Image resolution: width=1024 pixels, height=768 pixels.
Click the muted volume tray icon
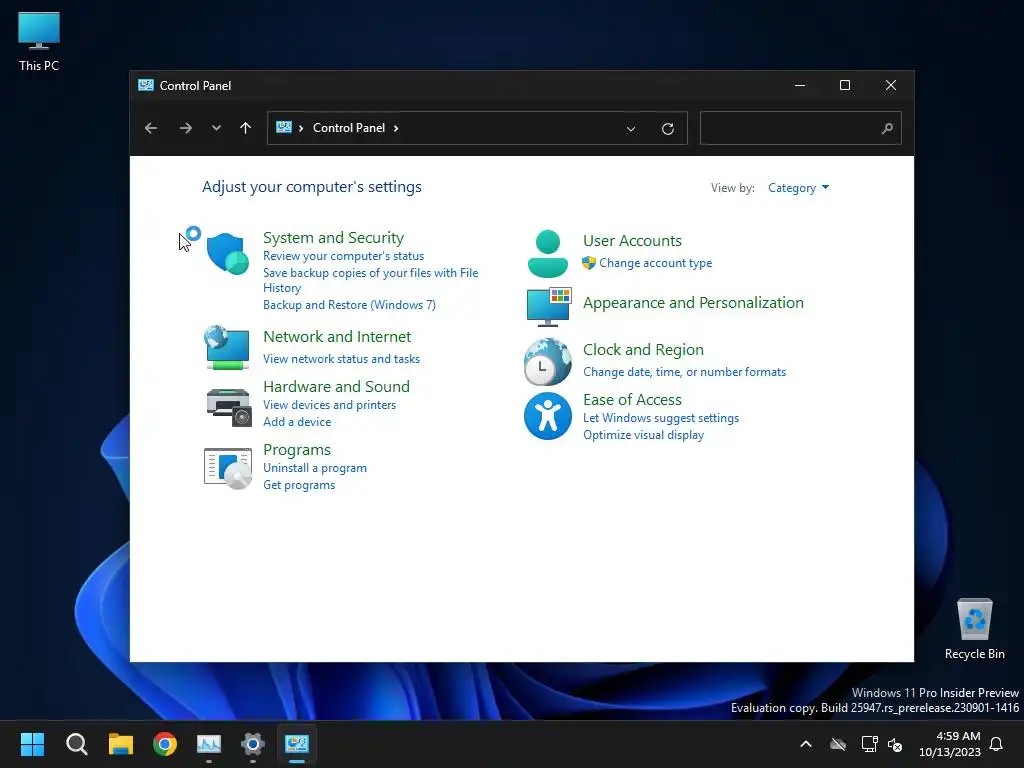[895, 744]
